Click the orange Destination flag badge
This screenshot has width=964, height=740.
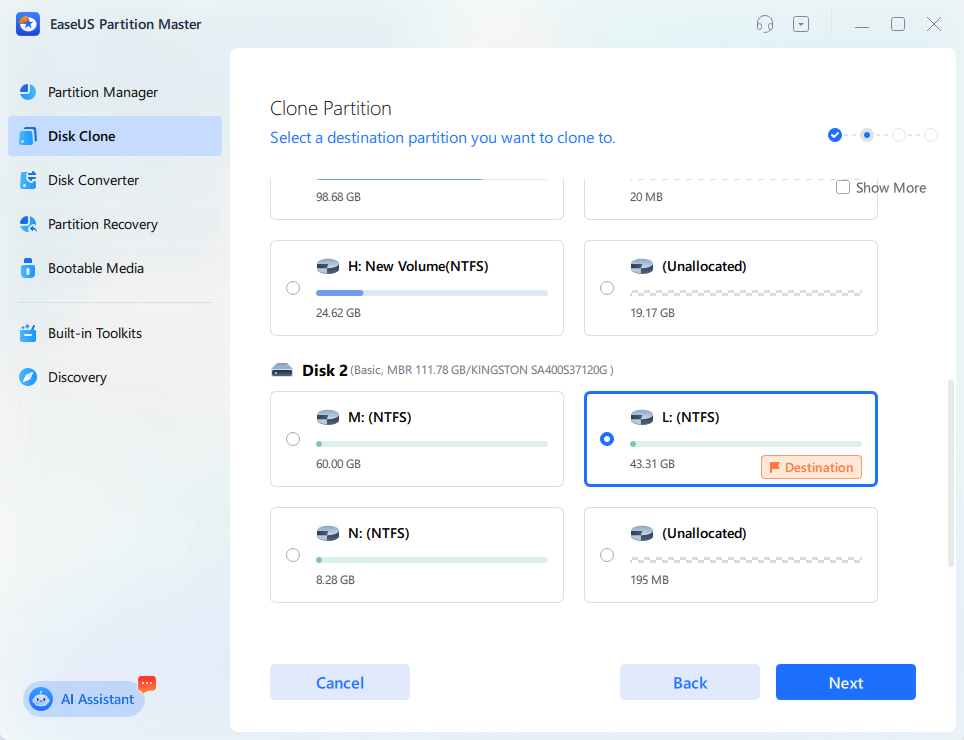[811, 467]
